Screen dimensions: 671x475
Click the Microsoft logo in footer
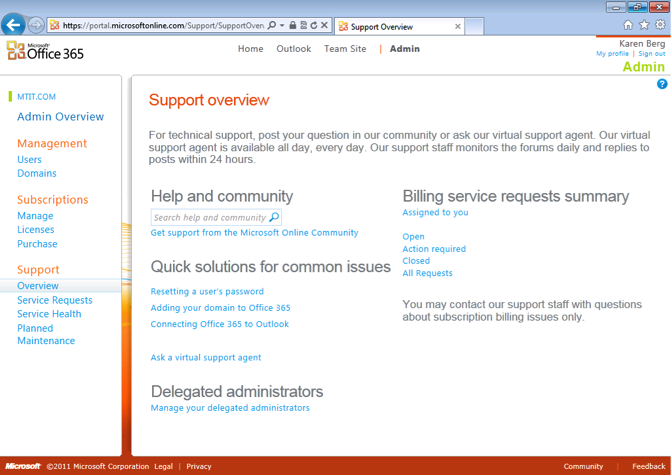23,466
